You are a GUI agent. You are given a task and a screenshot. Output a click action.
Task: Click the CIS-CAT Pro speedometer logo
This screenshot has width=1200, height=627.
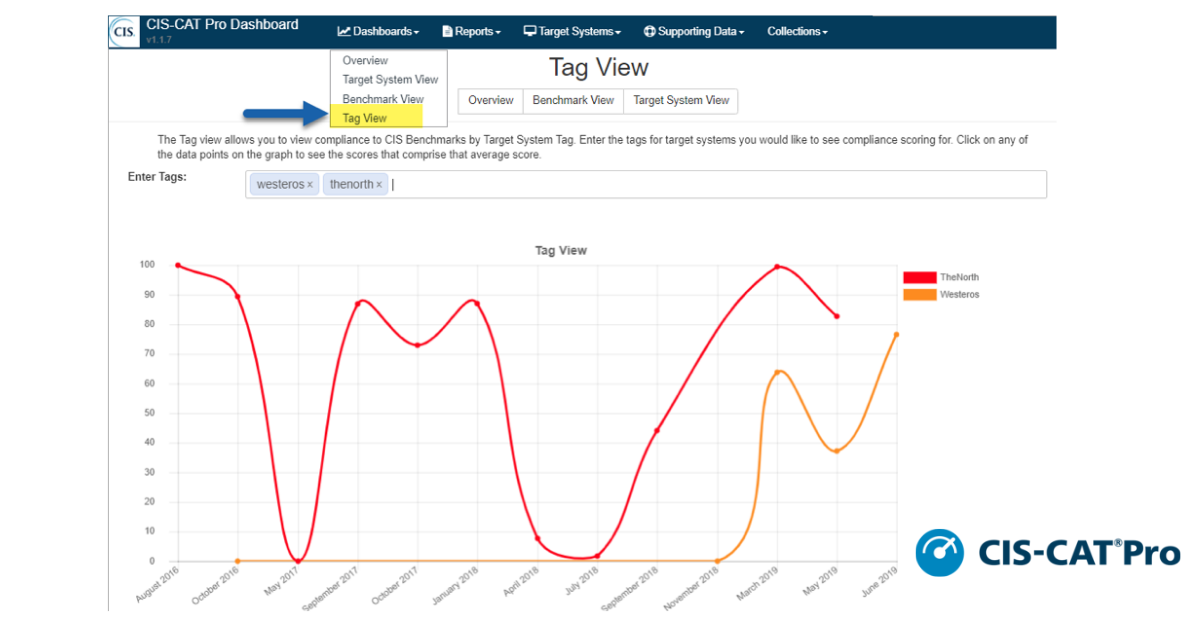coord(938,550)
